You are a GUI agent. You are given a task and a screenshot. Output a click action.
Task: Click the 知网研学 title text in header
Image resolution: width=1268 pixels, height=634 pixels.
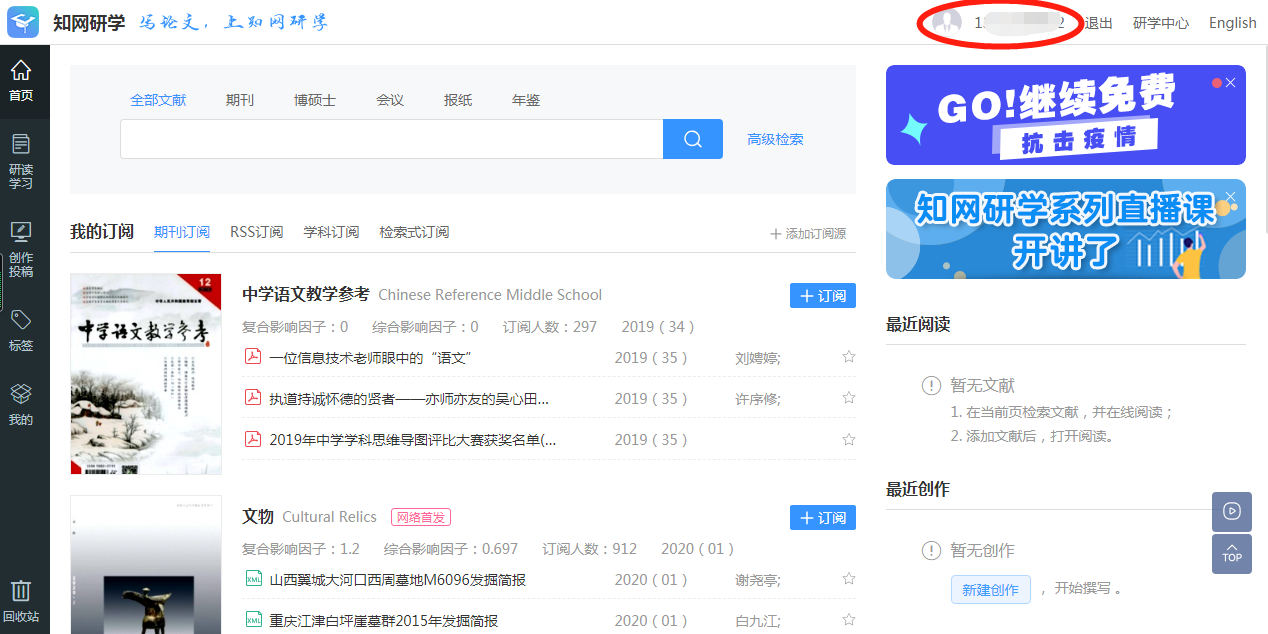89,22
